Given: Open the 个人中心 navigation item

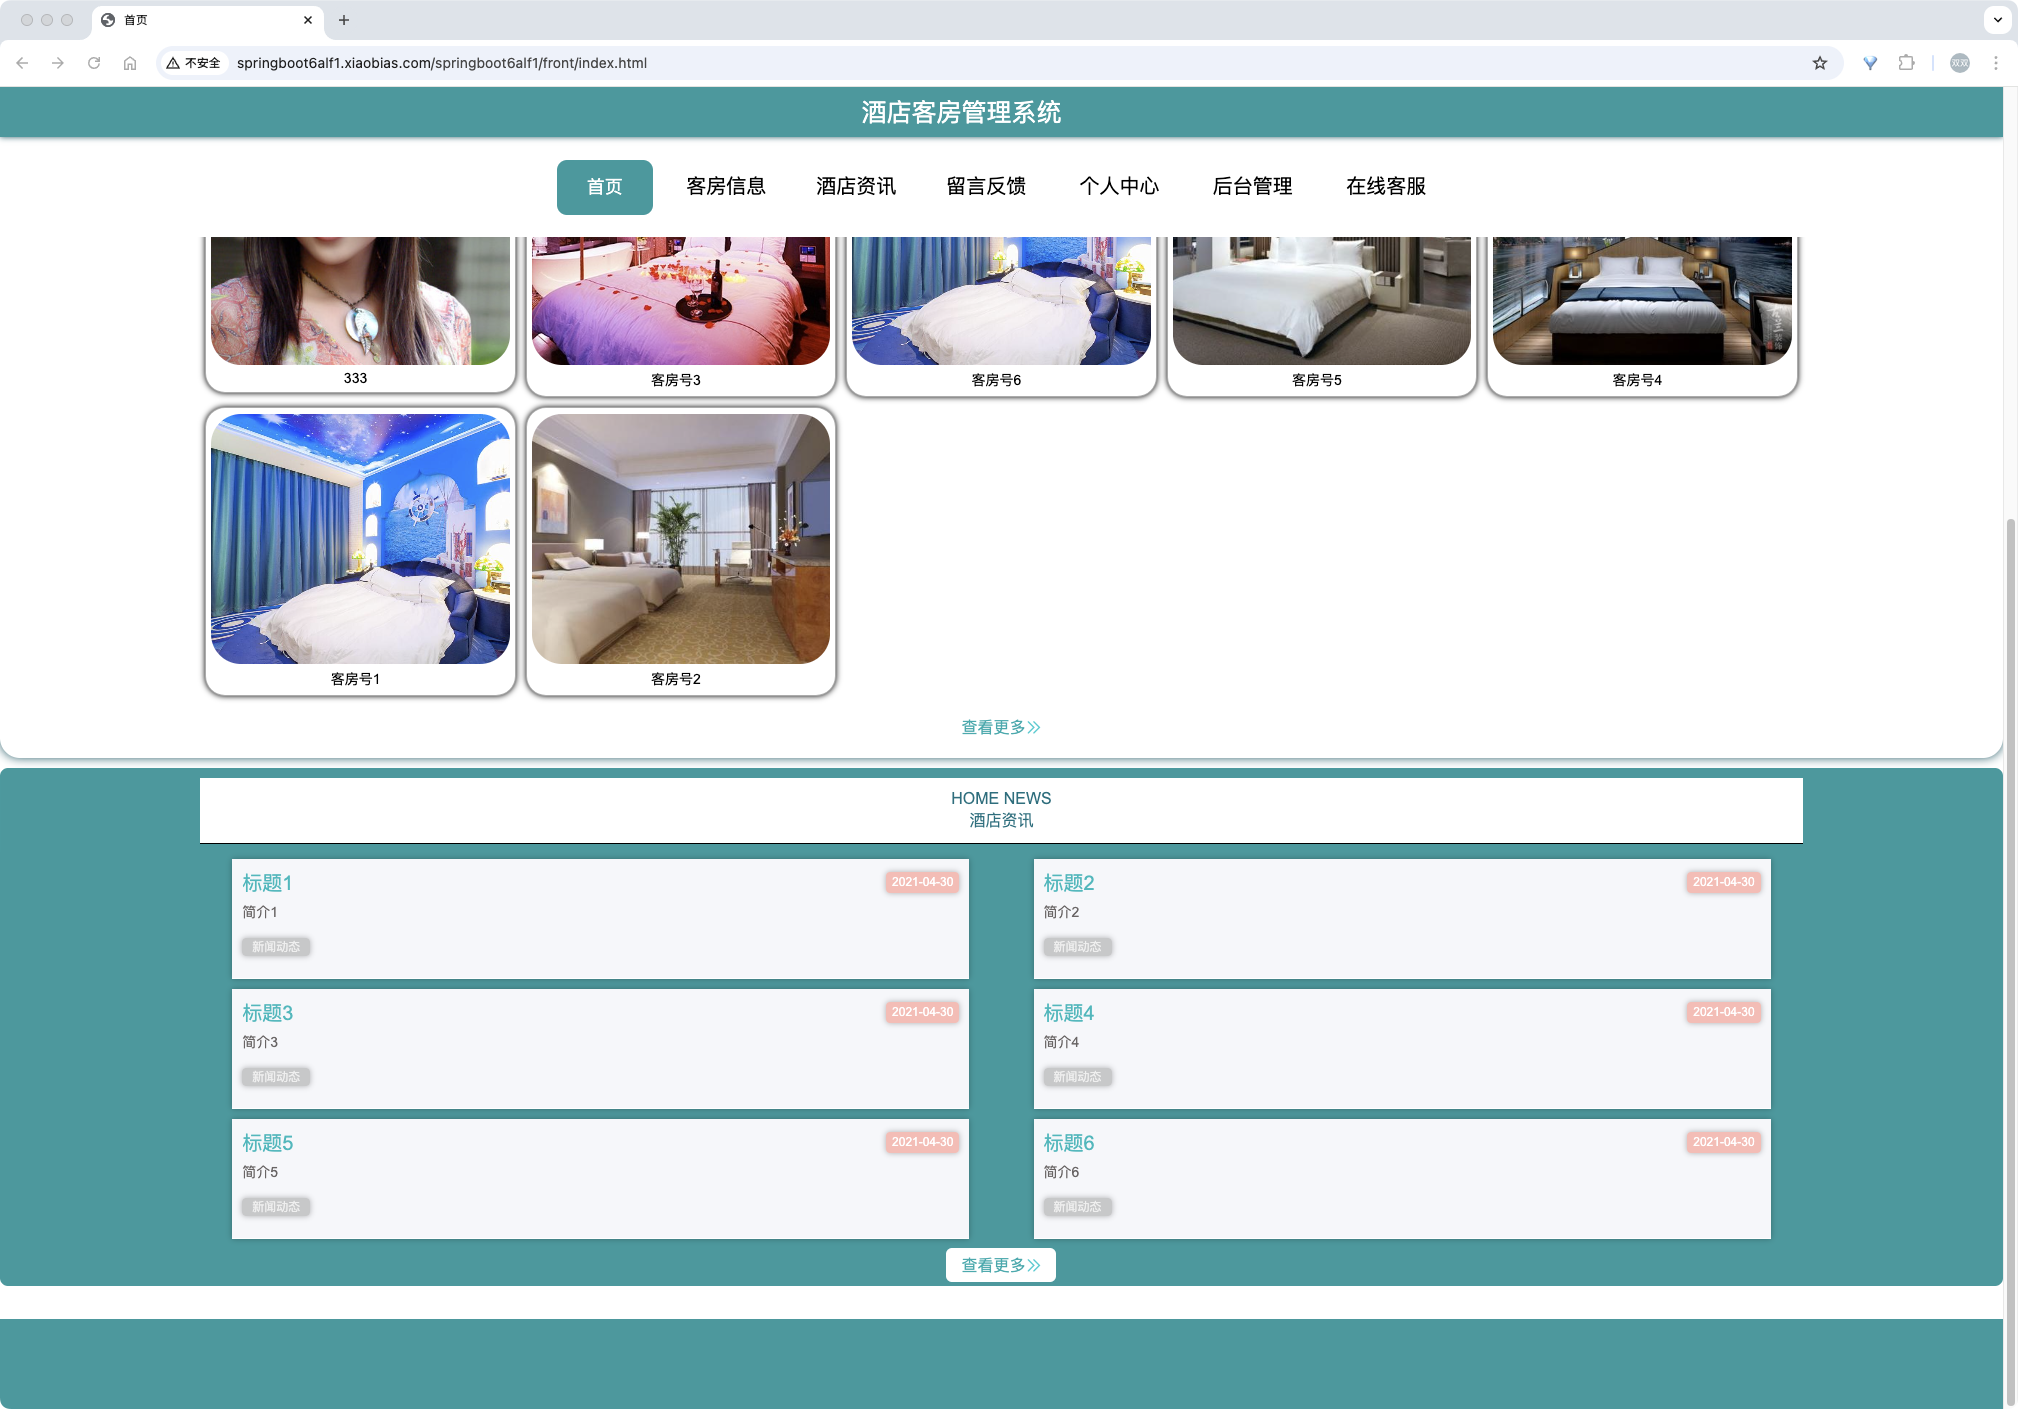Looking at the screenshot, I should (1119, 187).
